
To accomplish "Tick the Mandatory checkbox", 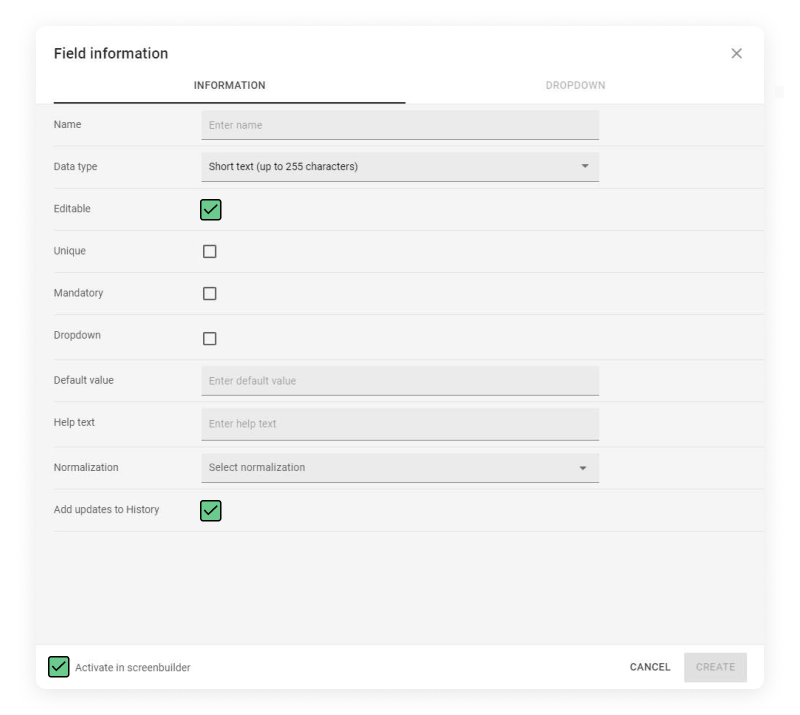I will pos(210,293).
